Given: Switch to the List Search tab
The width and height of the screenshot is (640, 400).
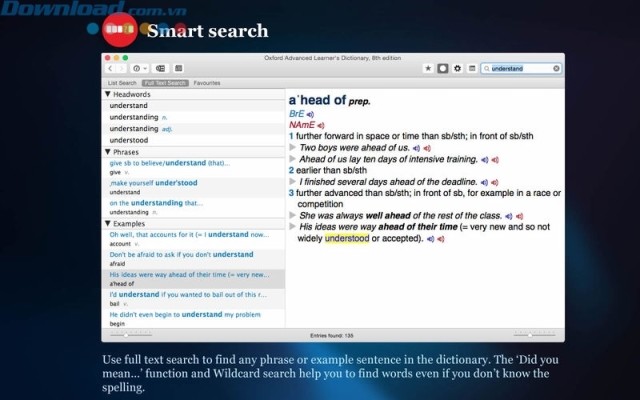Looking at the screenshot, I should coord(122,83).
